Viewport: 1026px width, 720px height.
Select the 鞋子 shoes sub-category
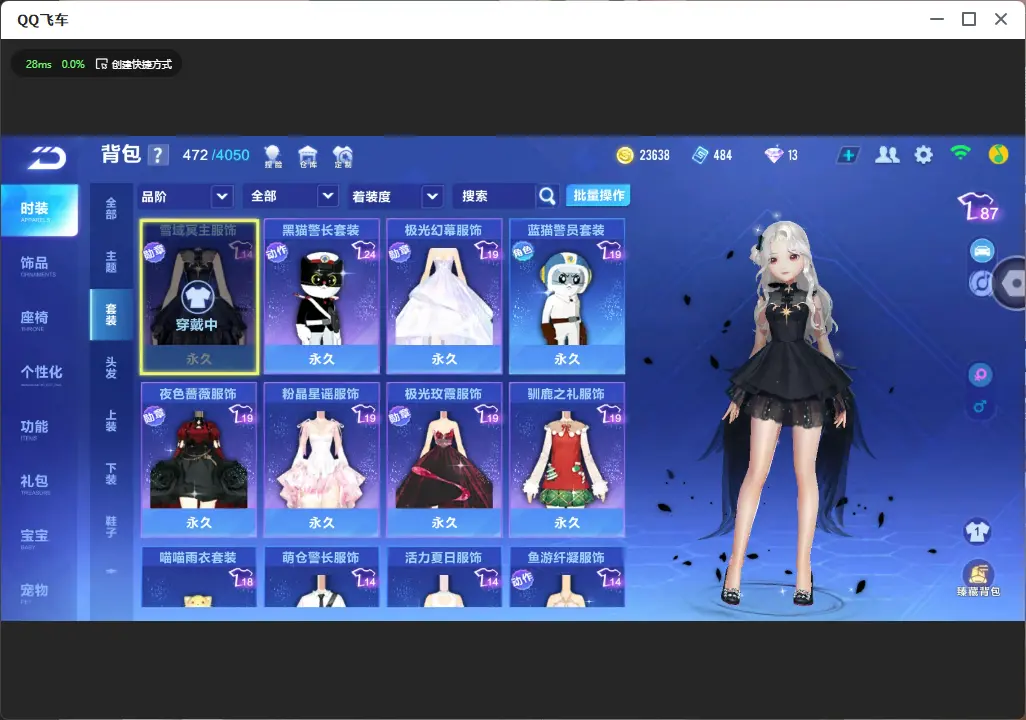tap(111, 527)
